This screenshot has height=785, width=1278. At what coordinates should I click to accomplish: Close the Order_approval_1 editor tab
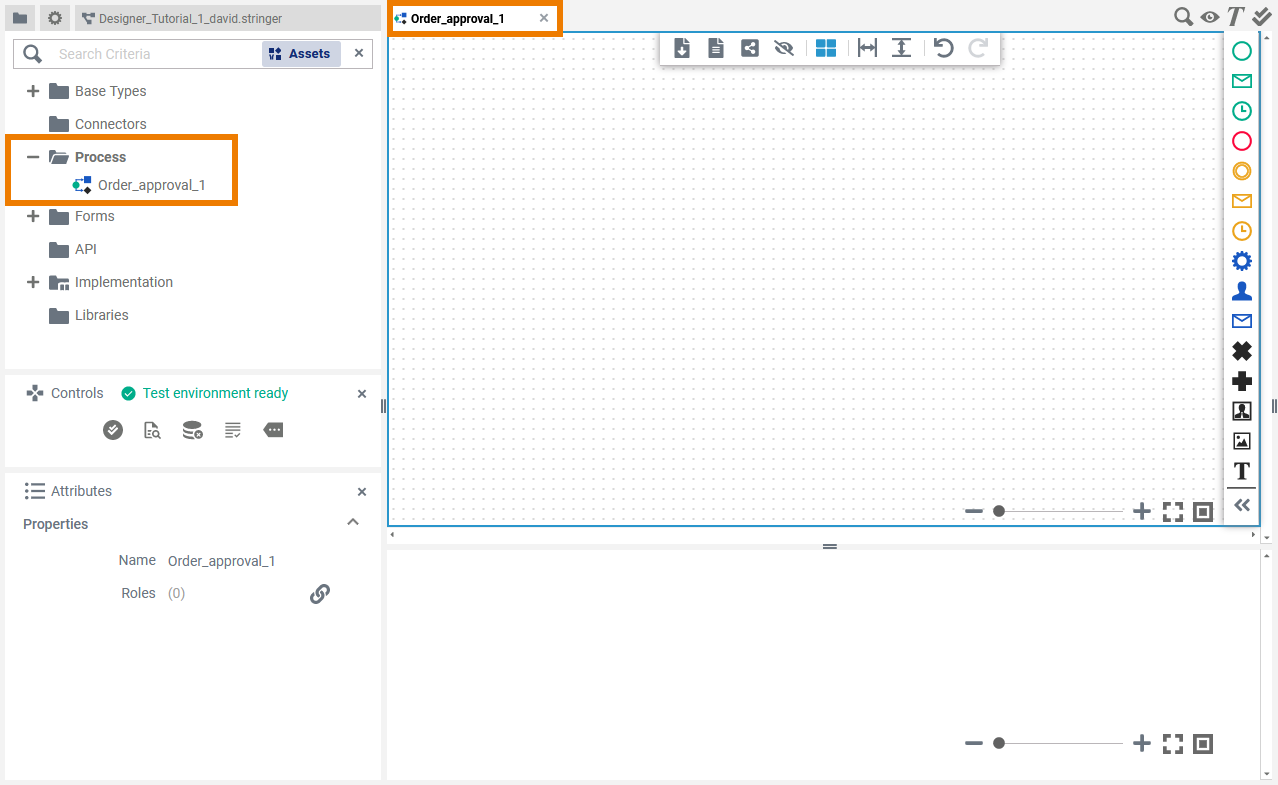(x=544, y=18)
